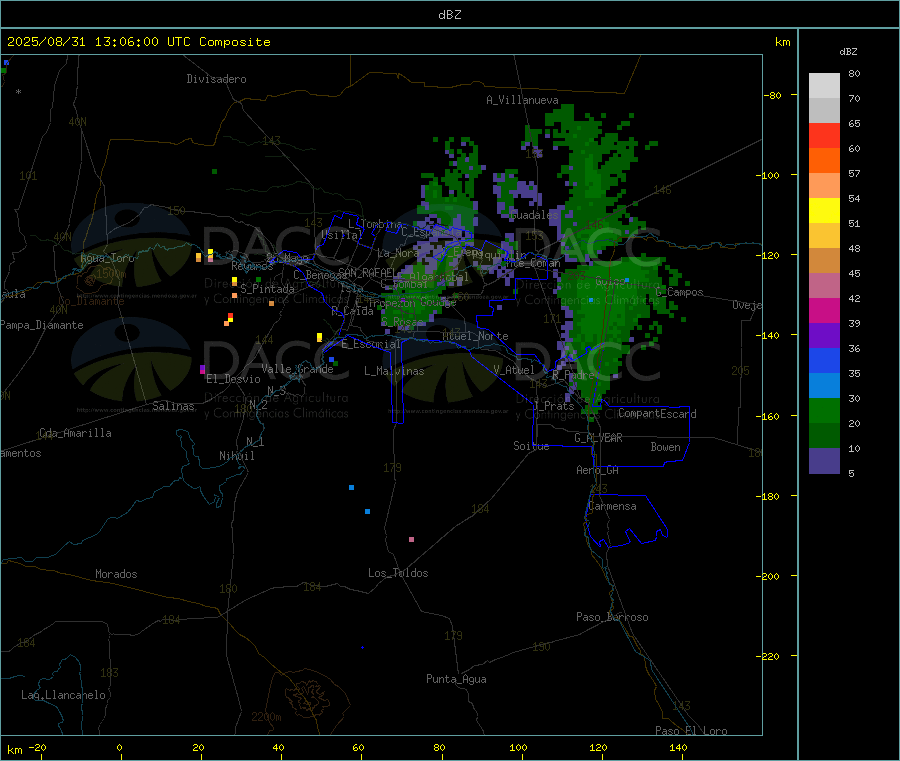Click the Pampa_Diamante label
The image size is (900, 761).
pos(42,325)
